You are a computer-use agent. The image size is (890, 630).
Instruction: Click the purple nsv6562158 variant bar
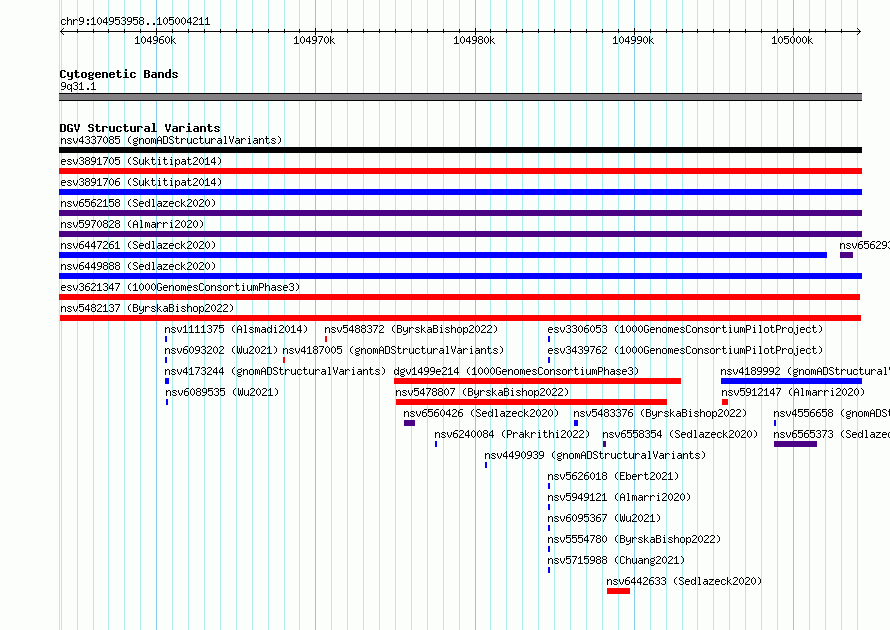coord(460,213)
